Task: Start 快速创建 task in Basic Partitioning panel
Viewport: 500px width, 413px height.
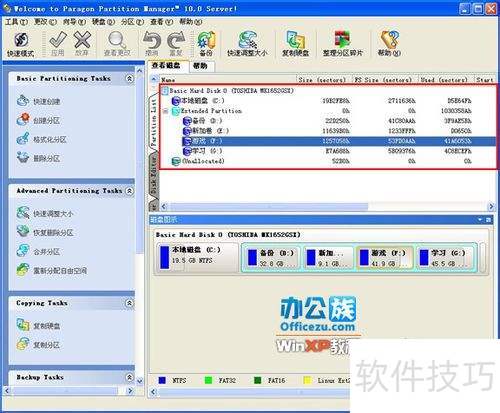Action: pos(39,101)
